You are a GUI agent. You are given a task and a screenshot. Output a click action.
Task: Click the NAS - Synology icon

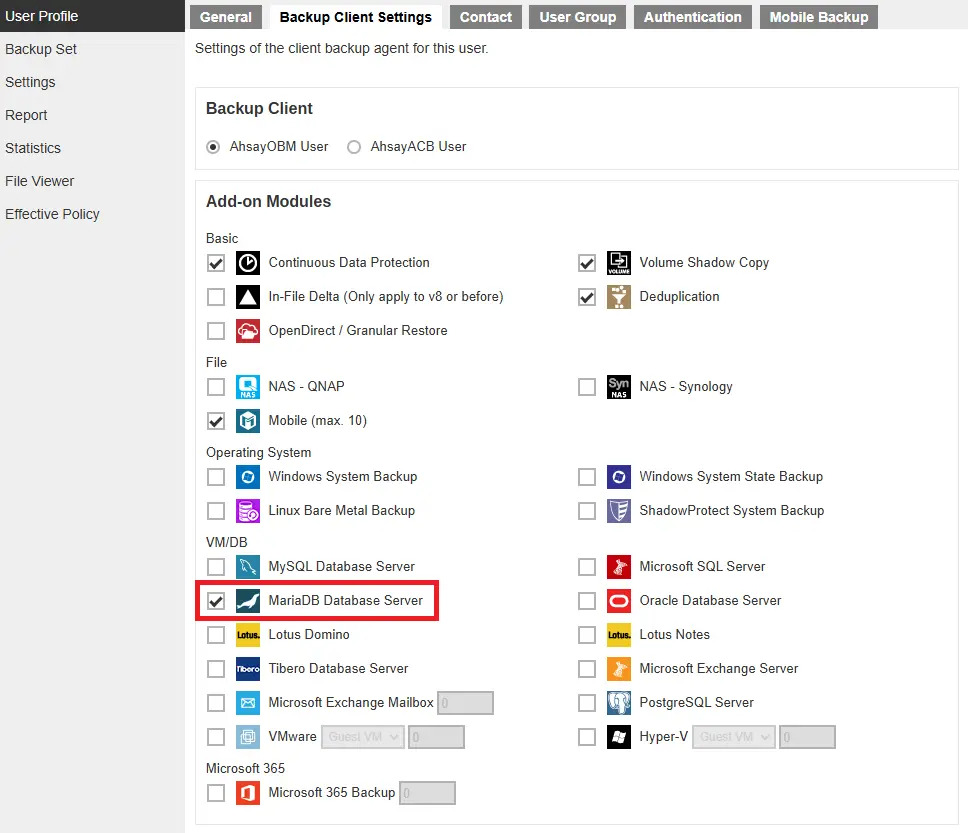(x=619, y=387)
